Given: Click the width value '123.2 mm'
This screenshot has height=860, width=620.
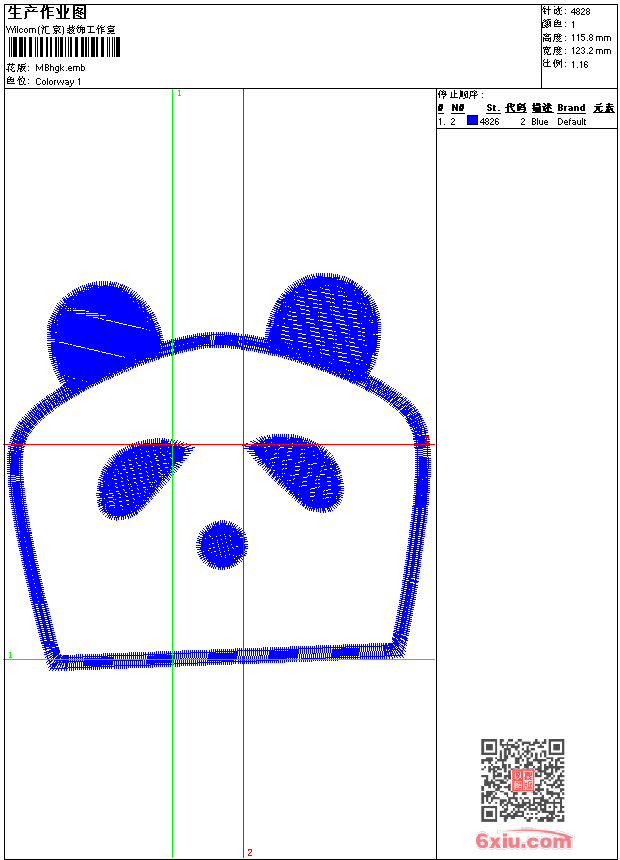Looking at the screenshot, I should pyautogui.click(x=591, y=51).
